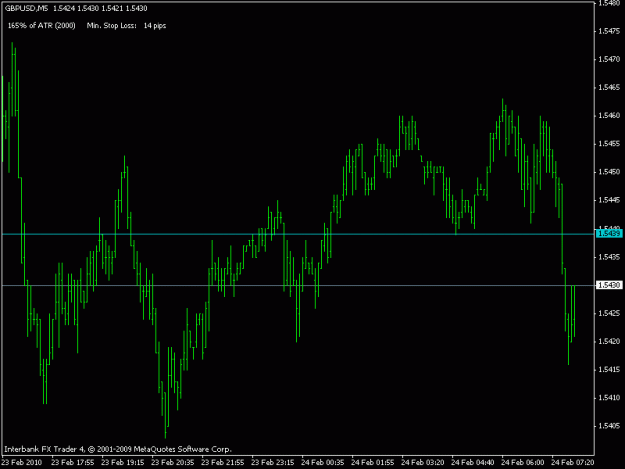This screenshot has width=625, height=469.
Task: Click the '24 Feb 01:55' time label
Action: (x=373, y=462)
